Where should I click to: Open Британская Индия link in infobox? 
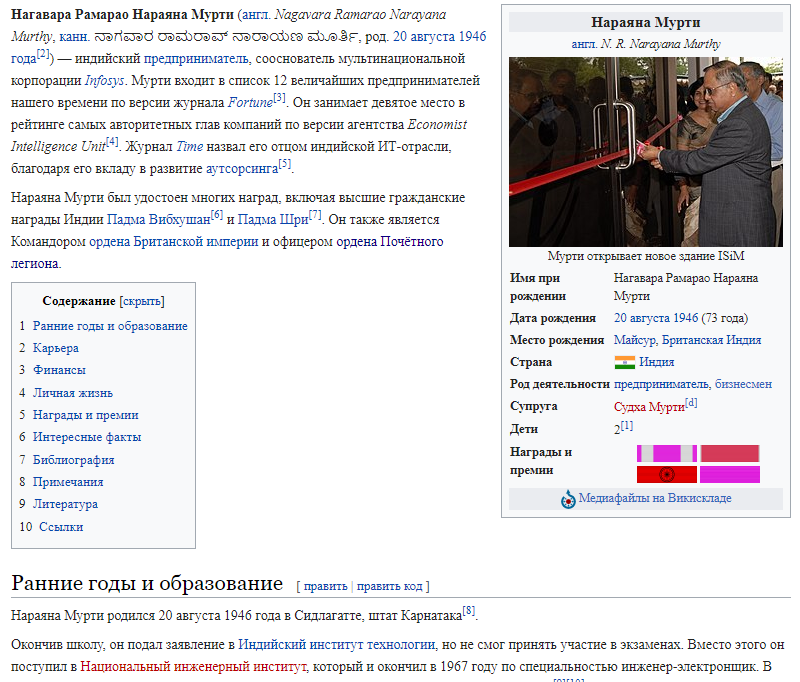coord(711,340)
